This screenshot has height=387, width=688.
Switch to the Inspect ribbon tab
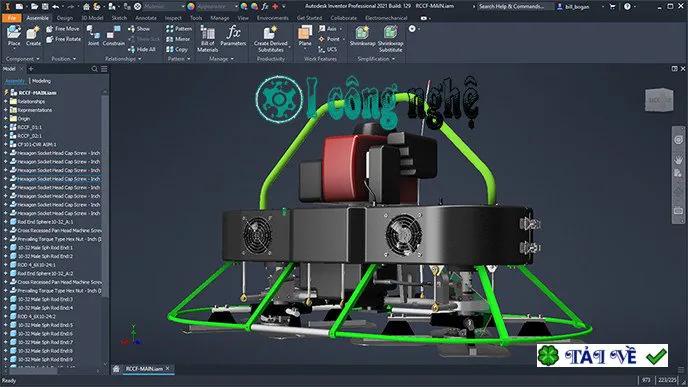click(x=173, y=18)
